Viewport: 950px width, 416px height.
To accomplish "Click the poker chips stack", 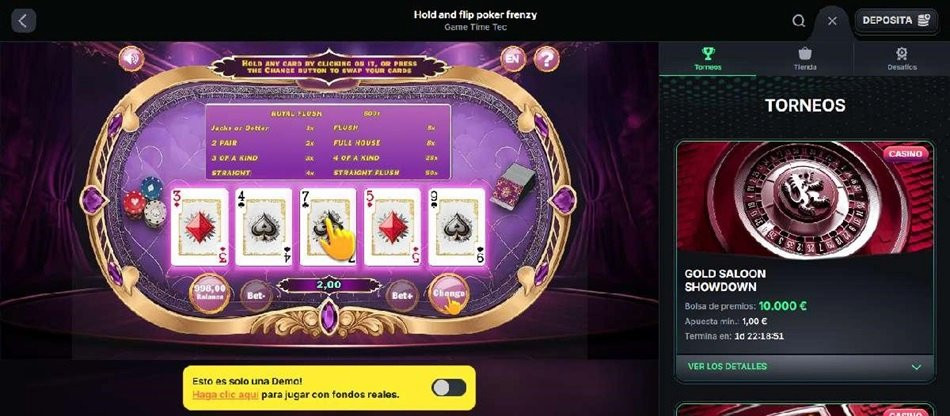I will coord(145,202).
